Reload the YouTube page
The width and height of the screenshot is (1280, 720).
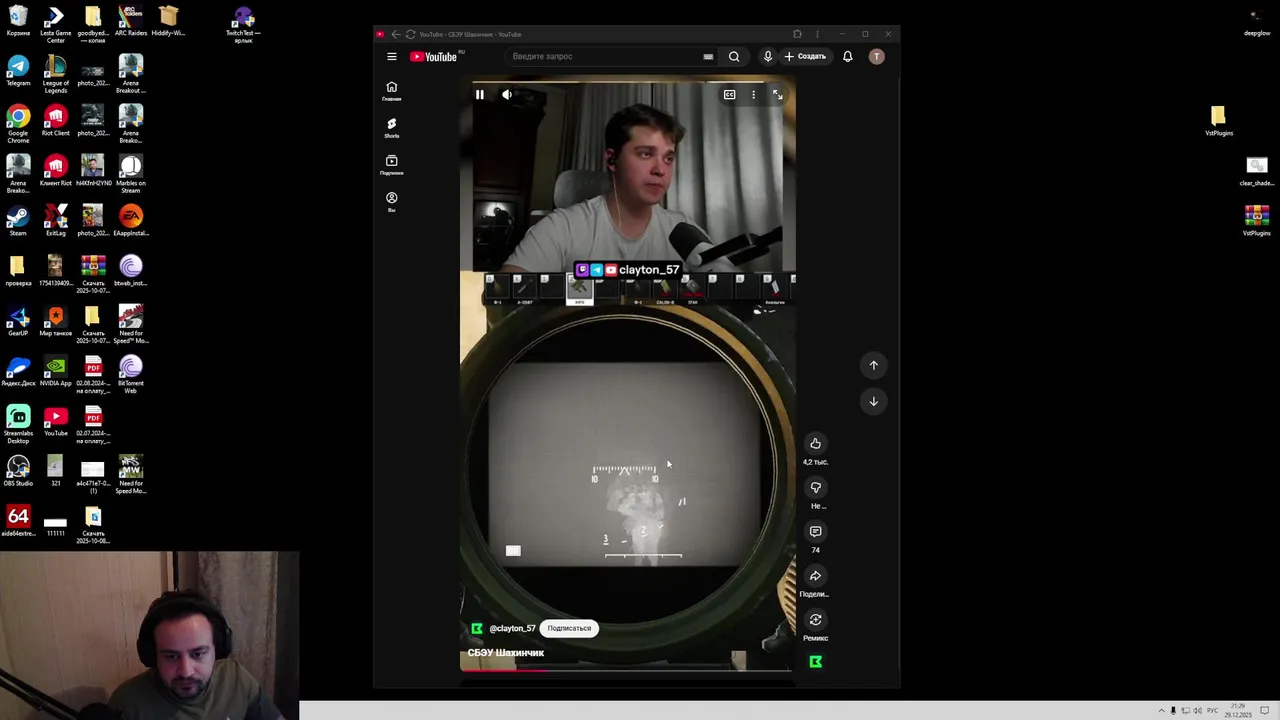coord(410,34)
